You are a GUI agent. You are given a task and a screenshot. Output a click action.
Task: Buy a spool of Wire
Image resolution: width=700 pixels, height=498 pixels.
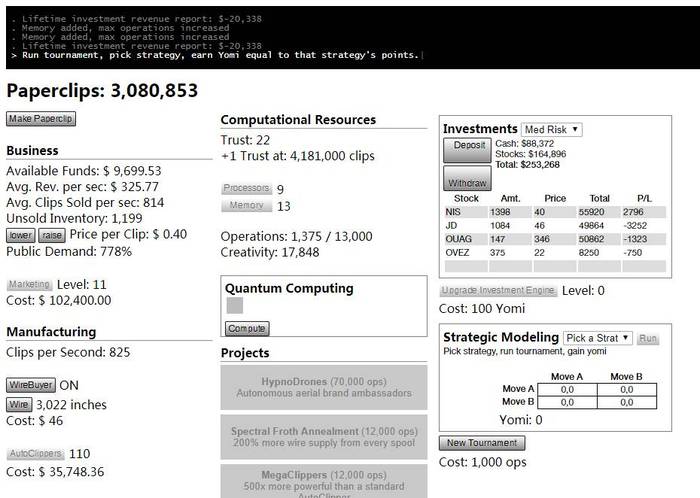[x=19, y=405]
